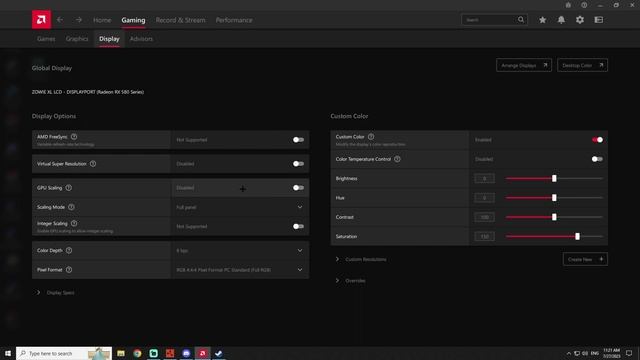This screenshot has height=360, width=640.
Task: Disable Custom Color toggle
Action: click(597, 140)
